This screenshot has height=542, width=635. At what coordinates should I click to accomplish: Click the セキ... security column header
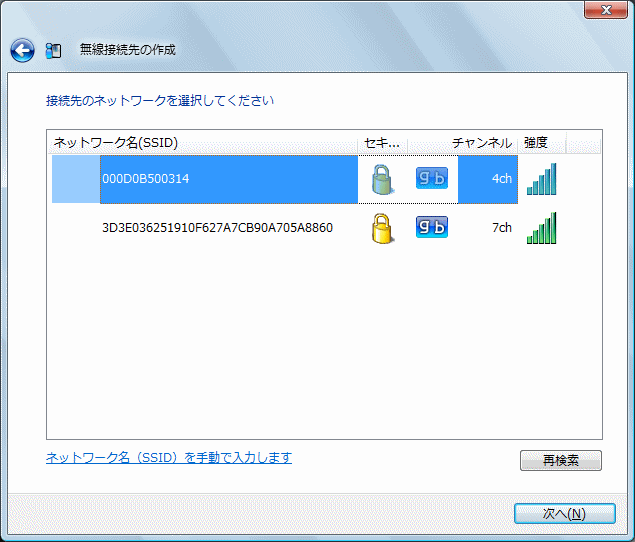[x=382, y=142]
